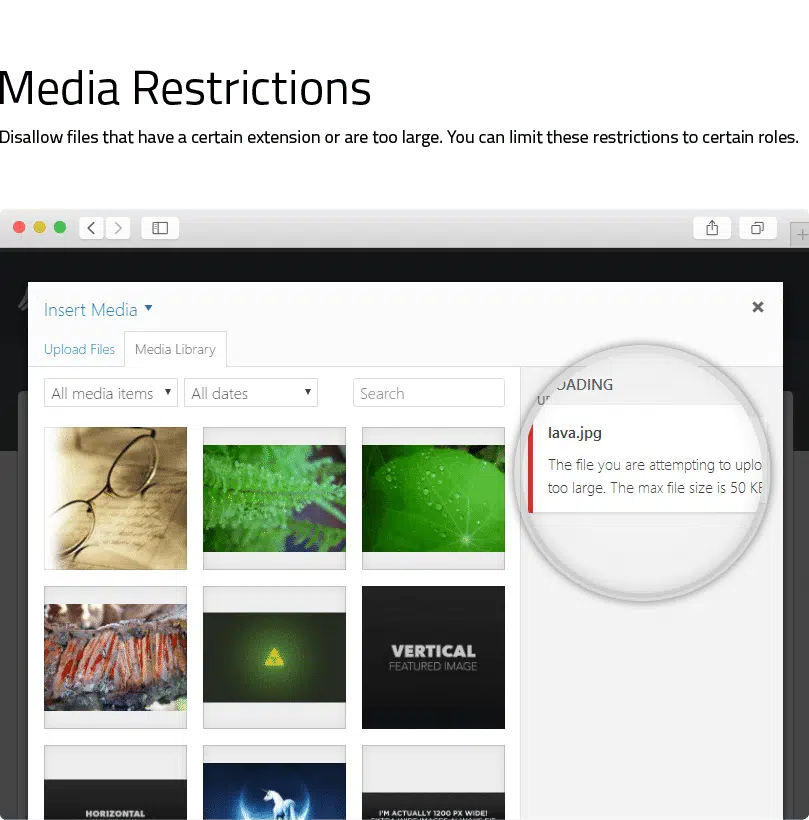Image resolution: width=809 pixels, height=820 pixels.
Task: Click the Media Restrictions heading
Action: pos(185,88)
